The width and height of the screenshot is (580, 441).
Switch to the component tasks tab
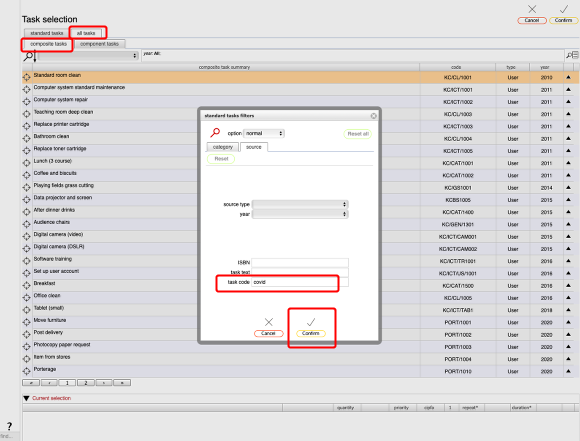(100, 44)
